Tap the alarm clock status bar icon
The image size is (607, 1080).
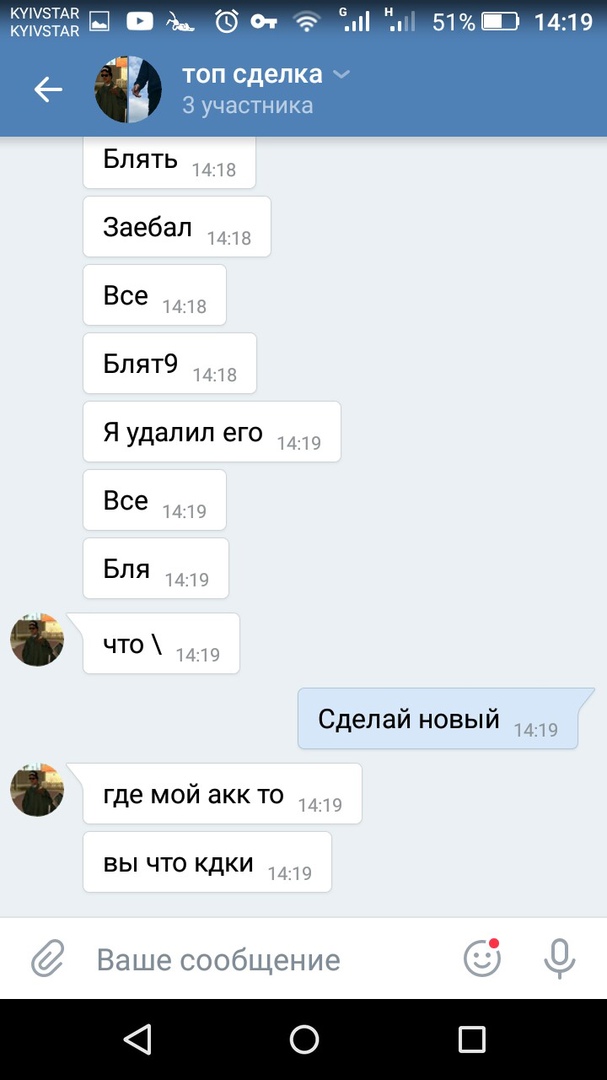[x=226, y=22]
